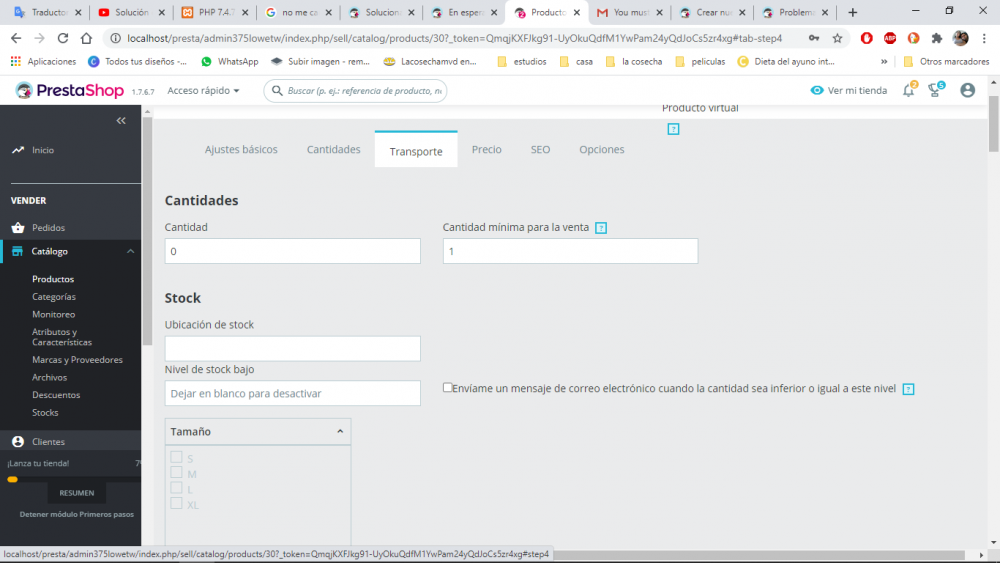Click the Nivel de stock bajo field
1000x563 pixels.
click(x=292, y=393)
